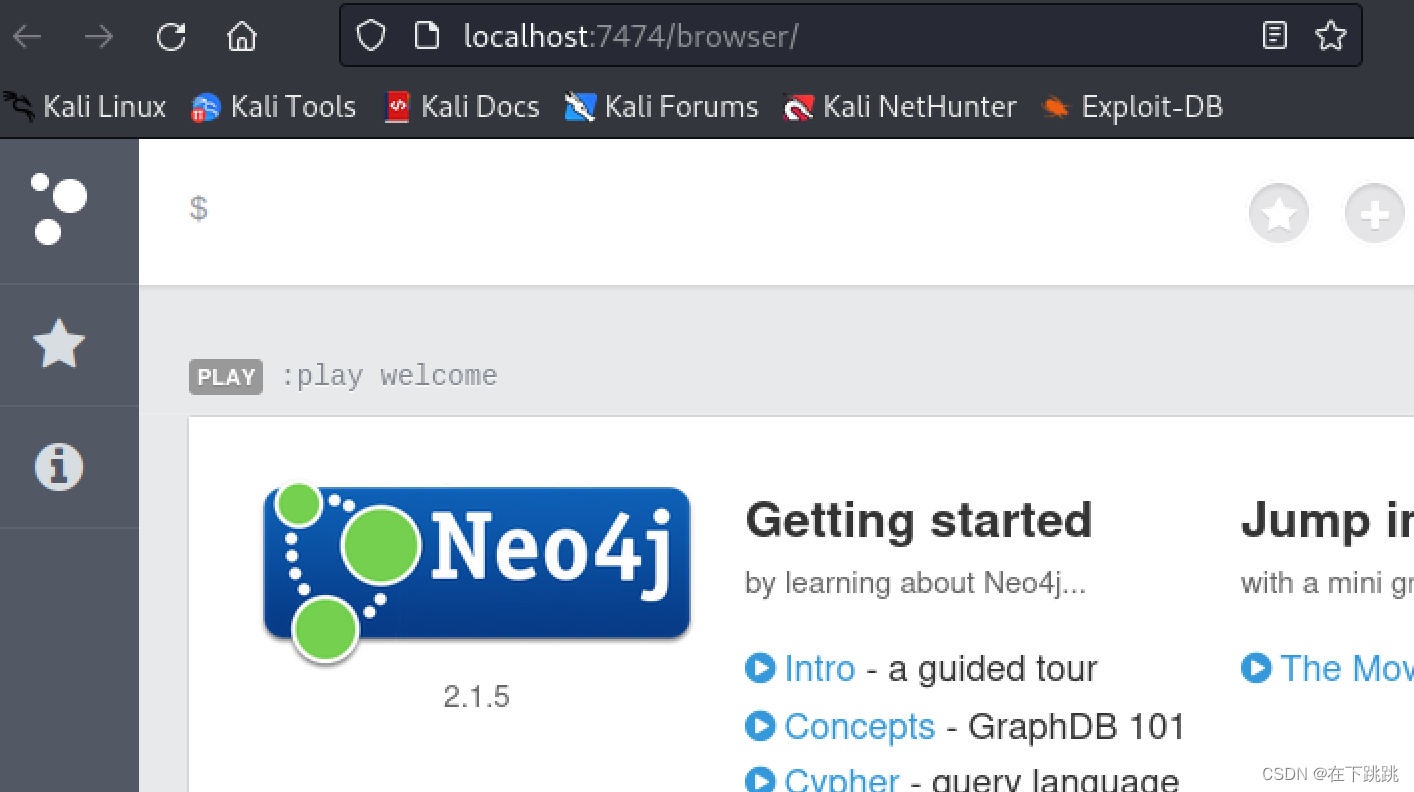Reload the page with refresh icon
This screenshot has width=1414, height=792.
click(x=171, y=37)
